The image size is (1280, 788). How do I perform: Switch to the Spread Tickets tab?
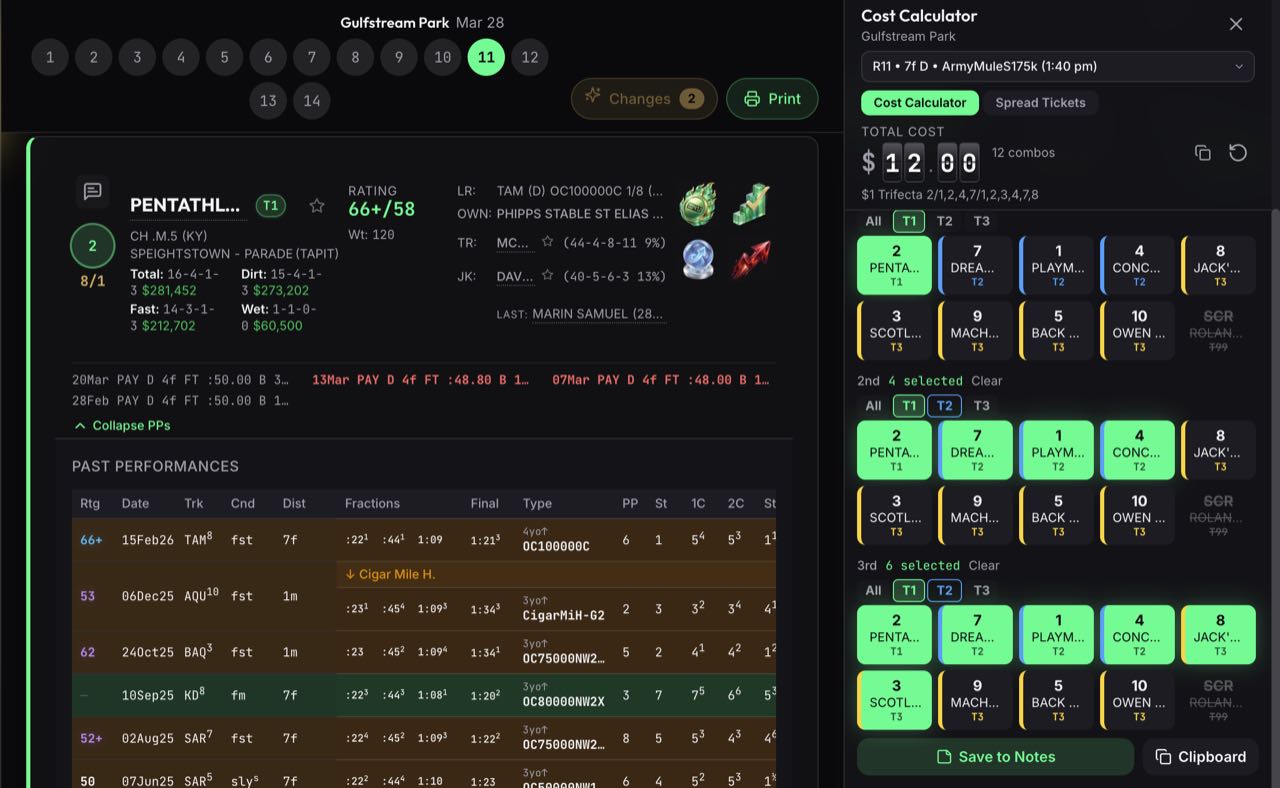(1040, 102)
